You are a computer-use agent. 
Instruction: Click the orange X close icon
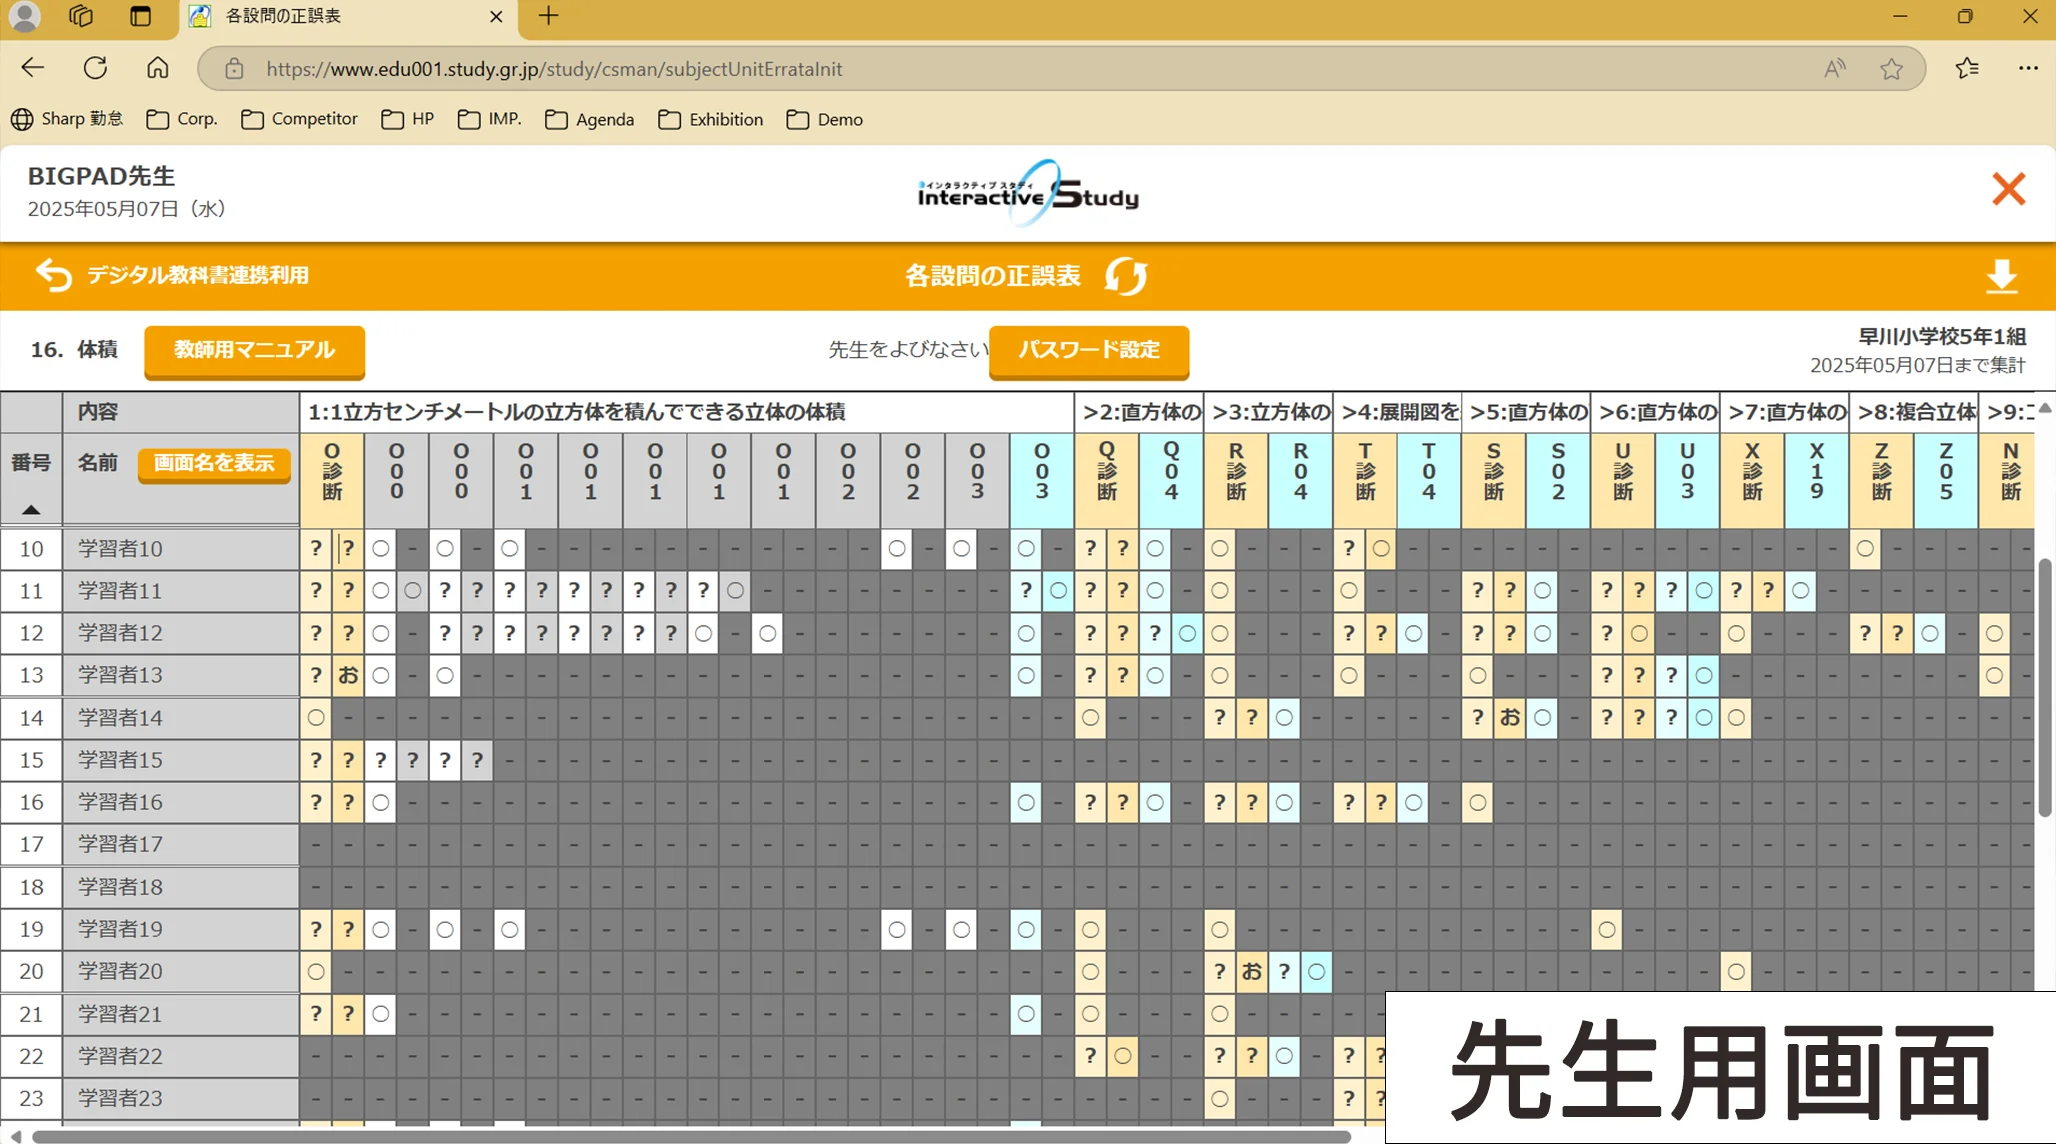click(x=2008, y=189)
